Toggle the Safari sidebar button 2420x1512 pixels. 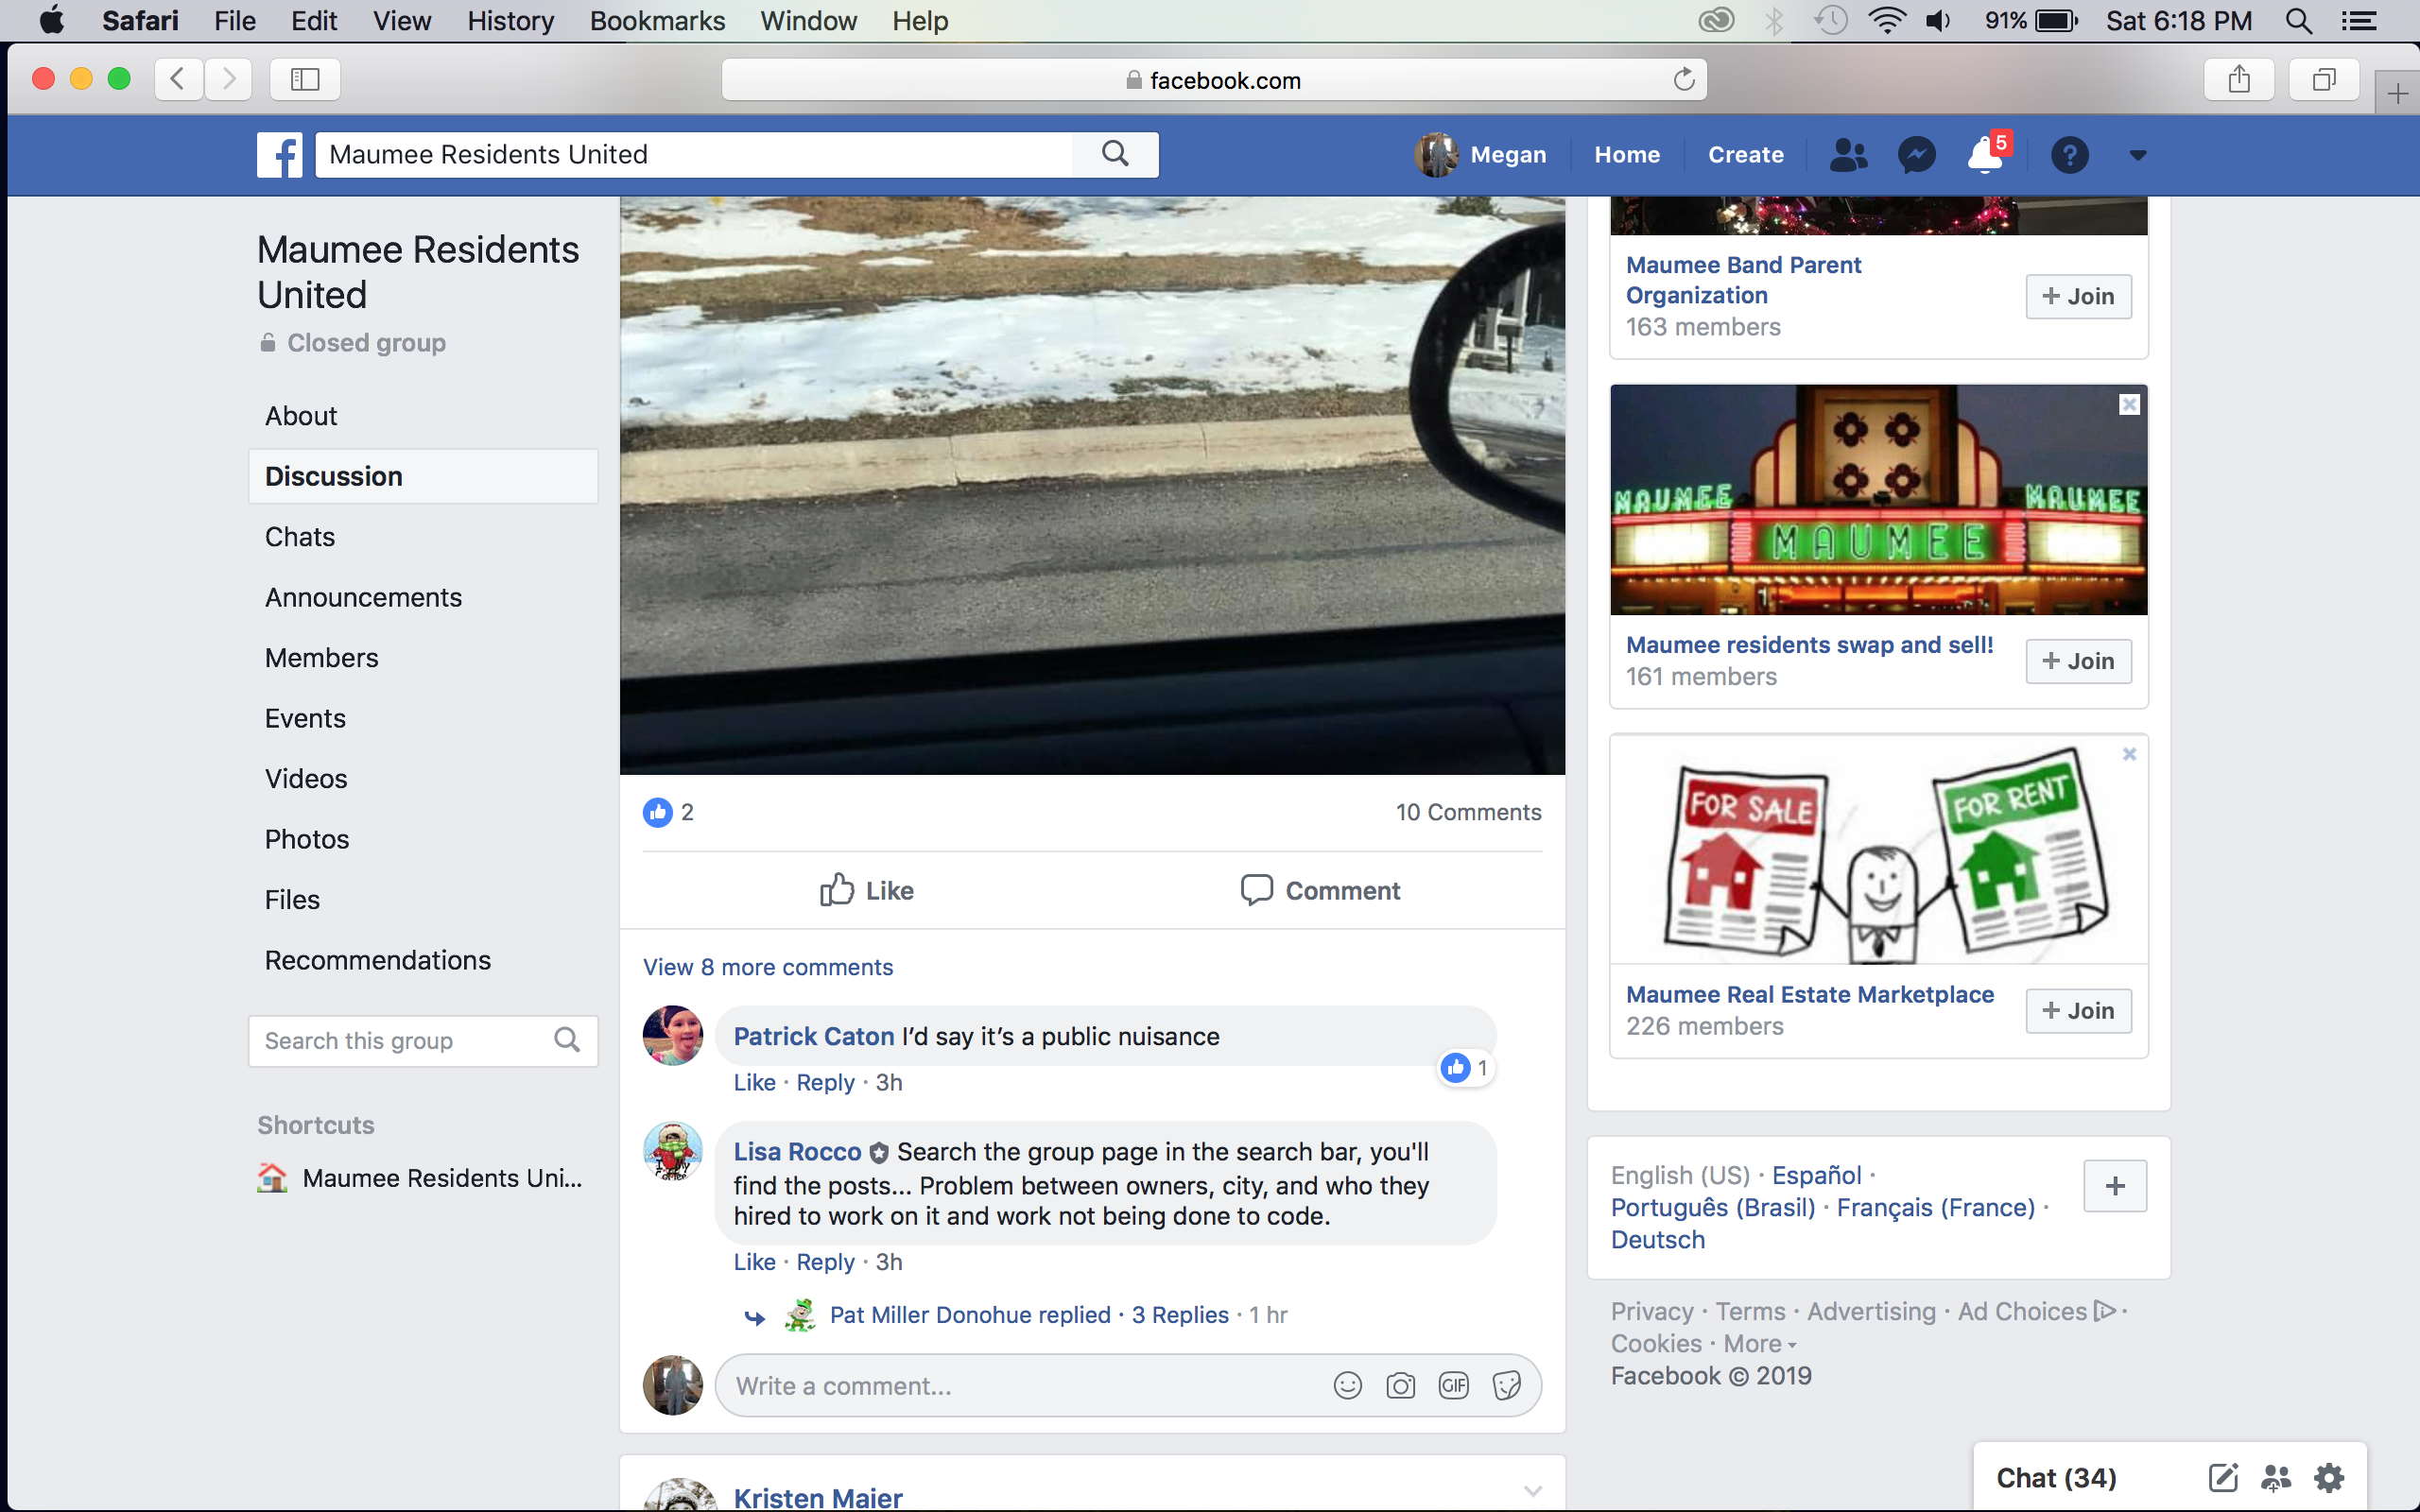304,79
